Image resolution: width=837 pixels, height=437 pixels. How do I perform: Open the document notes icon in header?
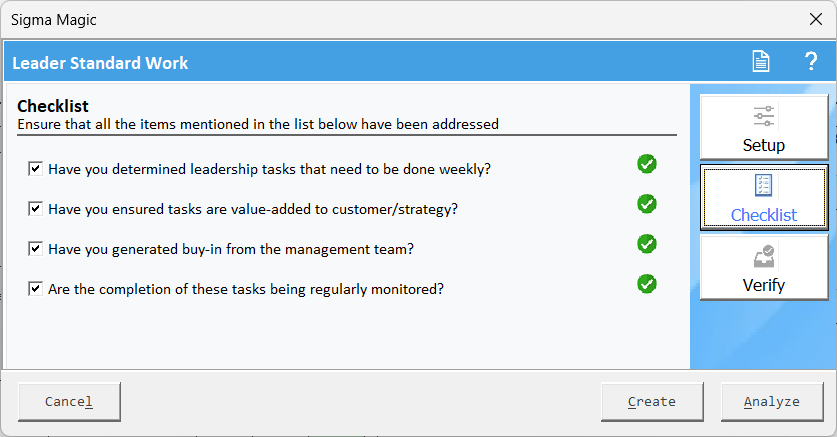(x=761, y=61)
